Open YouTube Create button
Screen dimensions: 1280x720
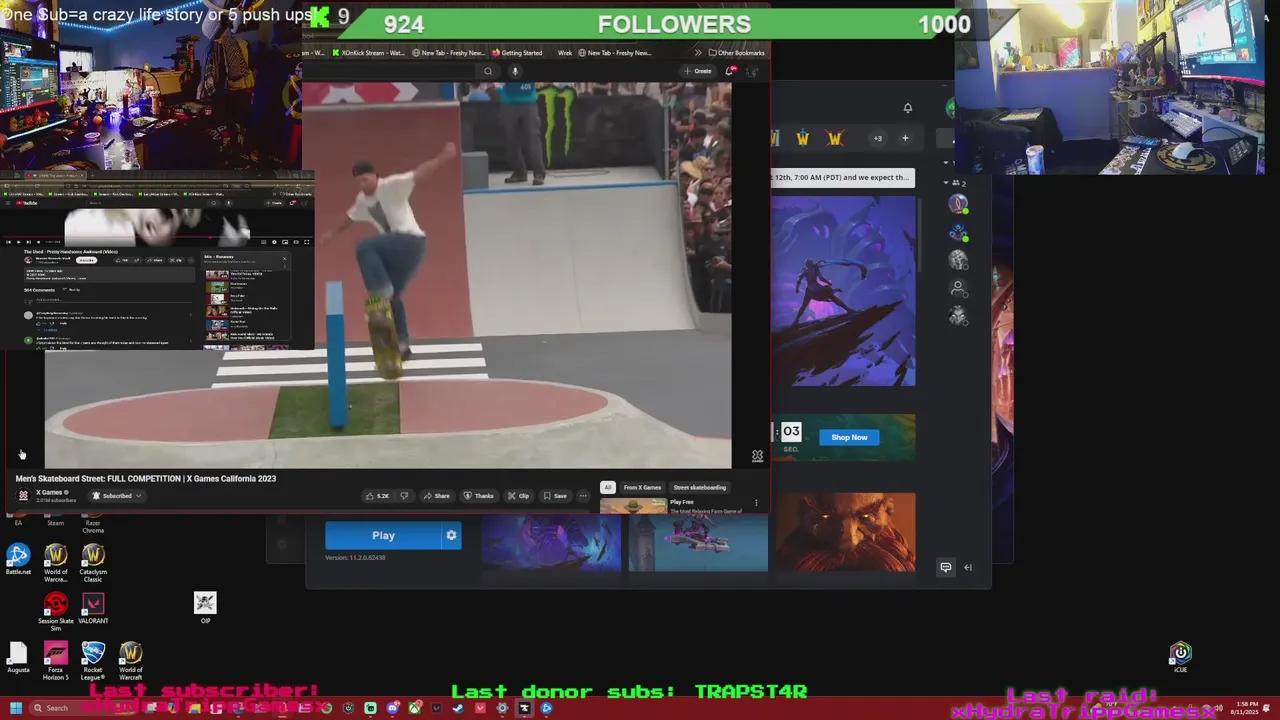[697, 71]
